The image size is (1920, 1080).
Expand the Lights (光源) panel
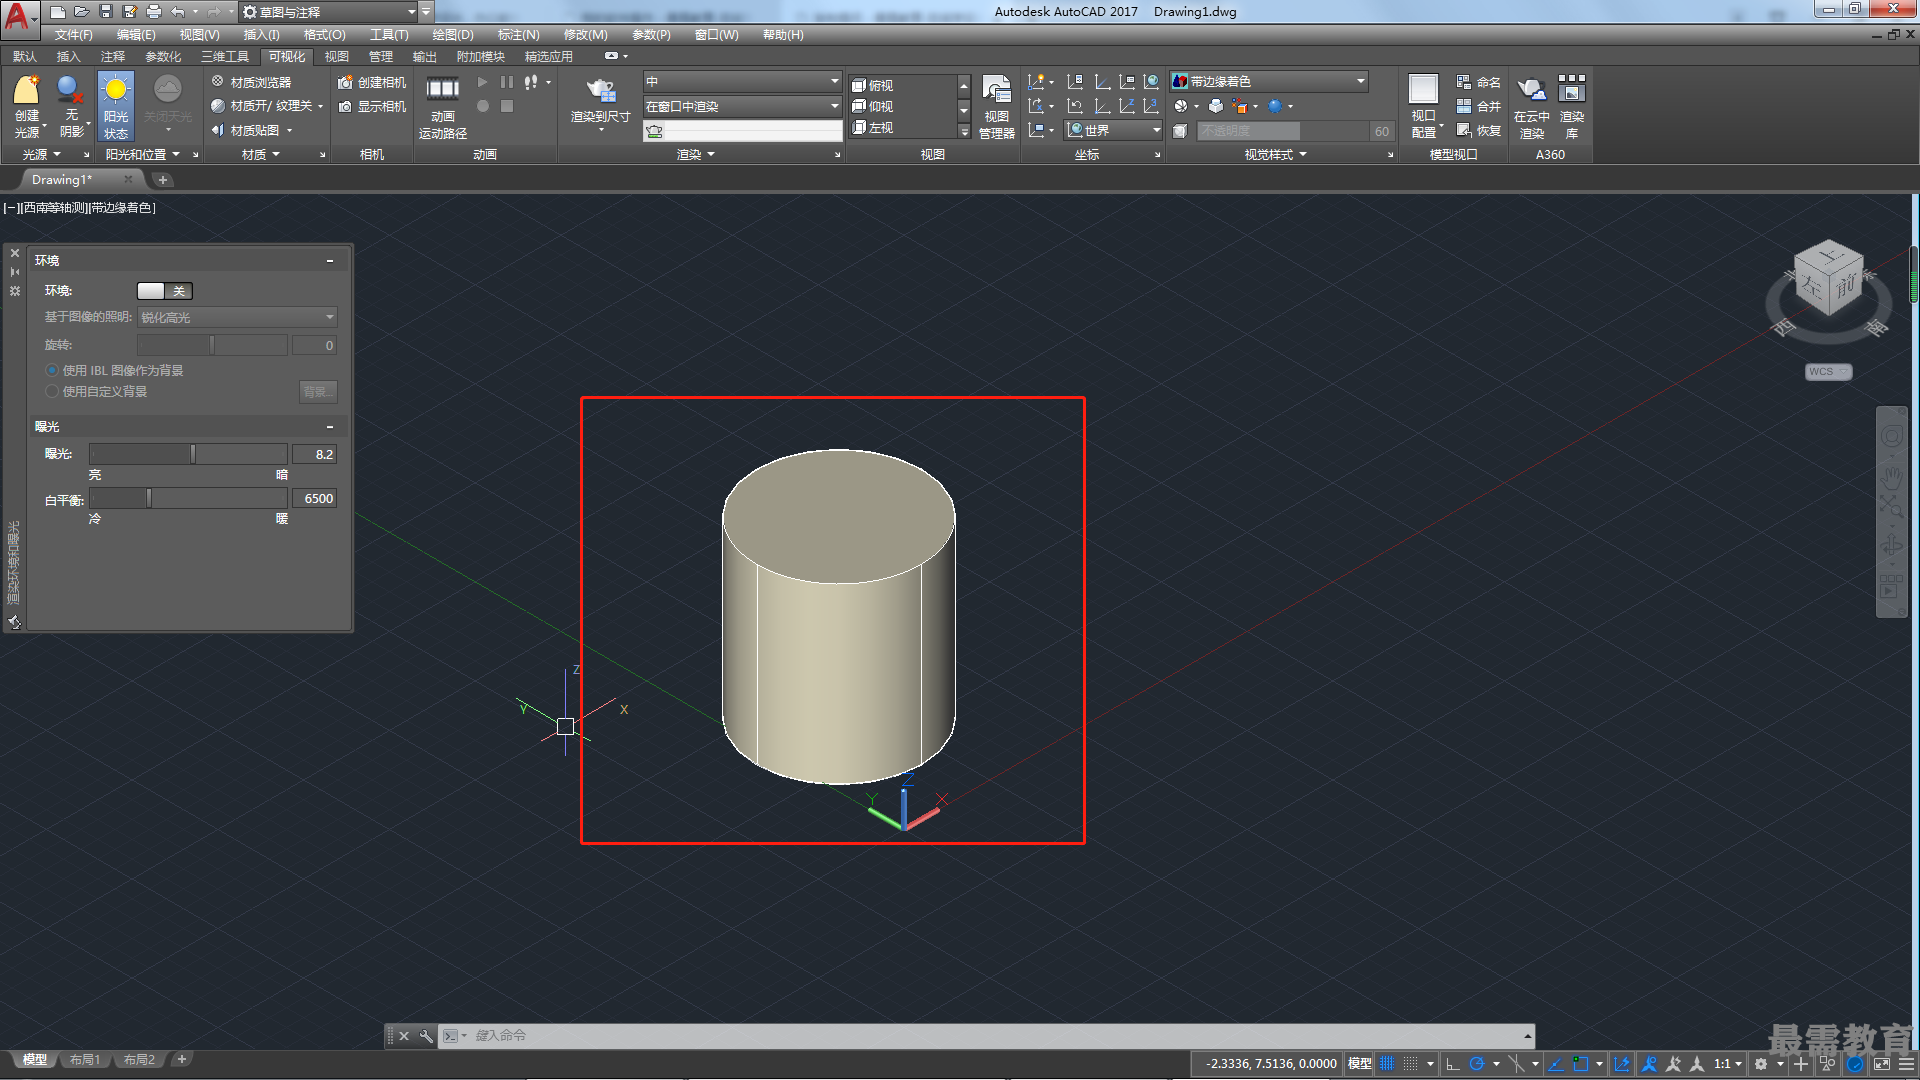(41, 154)
